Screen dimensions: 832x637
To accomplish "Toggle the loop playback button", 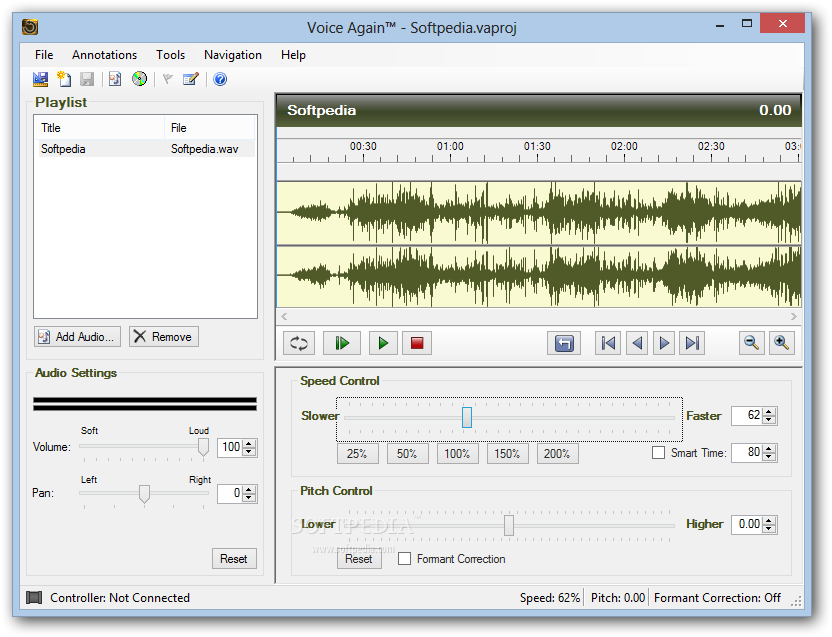I will (299, 343).
